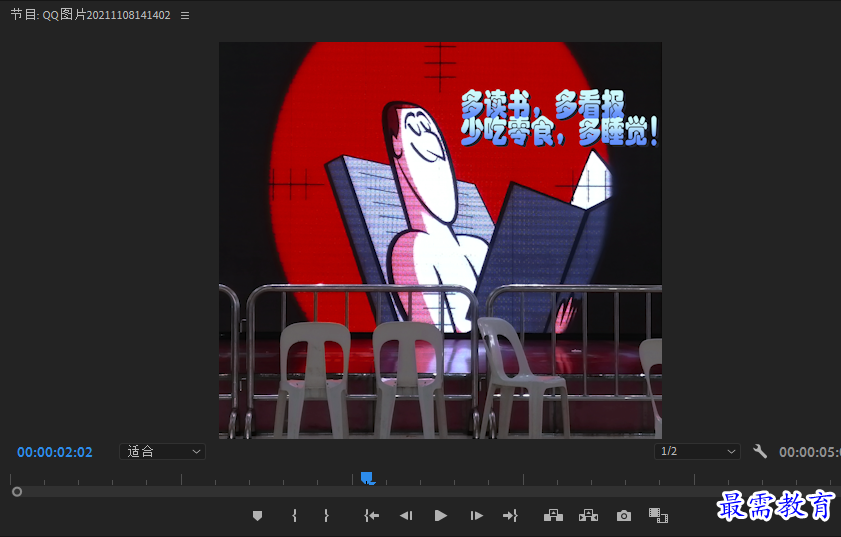This screenshot has height=537, width=841.
Task: Step back one frame
Action: 406,516
